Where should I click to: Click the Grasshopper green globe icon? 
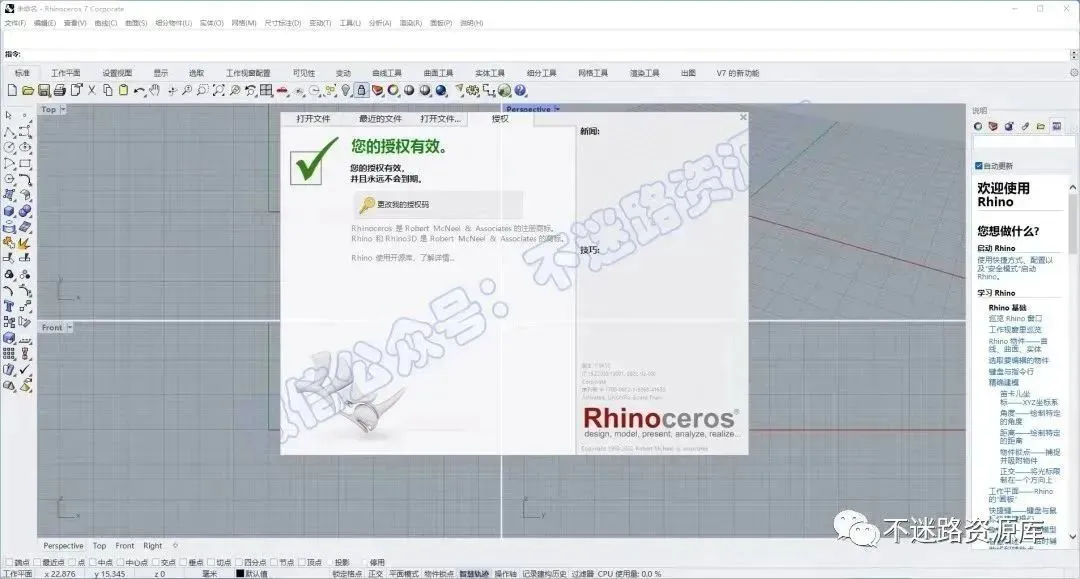point(505,90)
